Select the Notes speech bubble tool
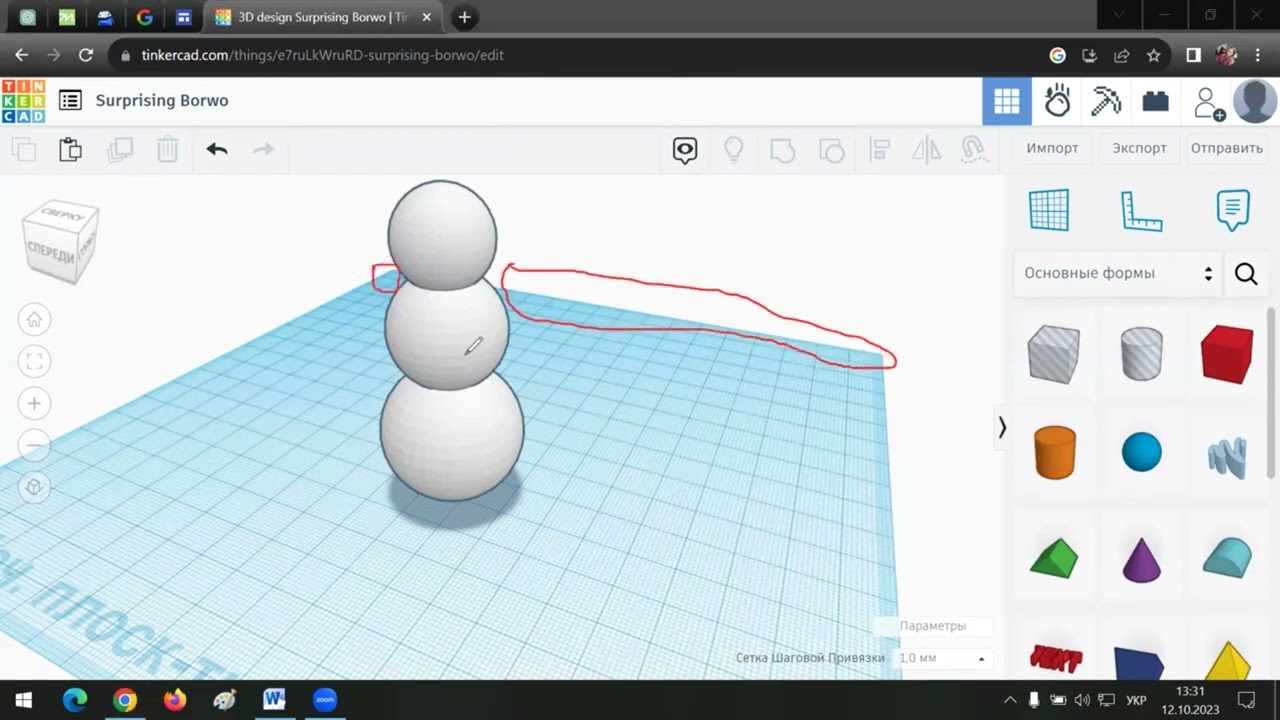The image size is (1280, 720). (1233, 210)
